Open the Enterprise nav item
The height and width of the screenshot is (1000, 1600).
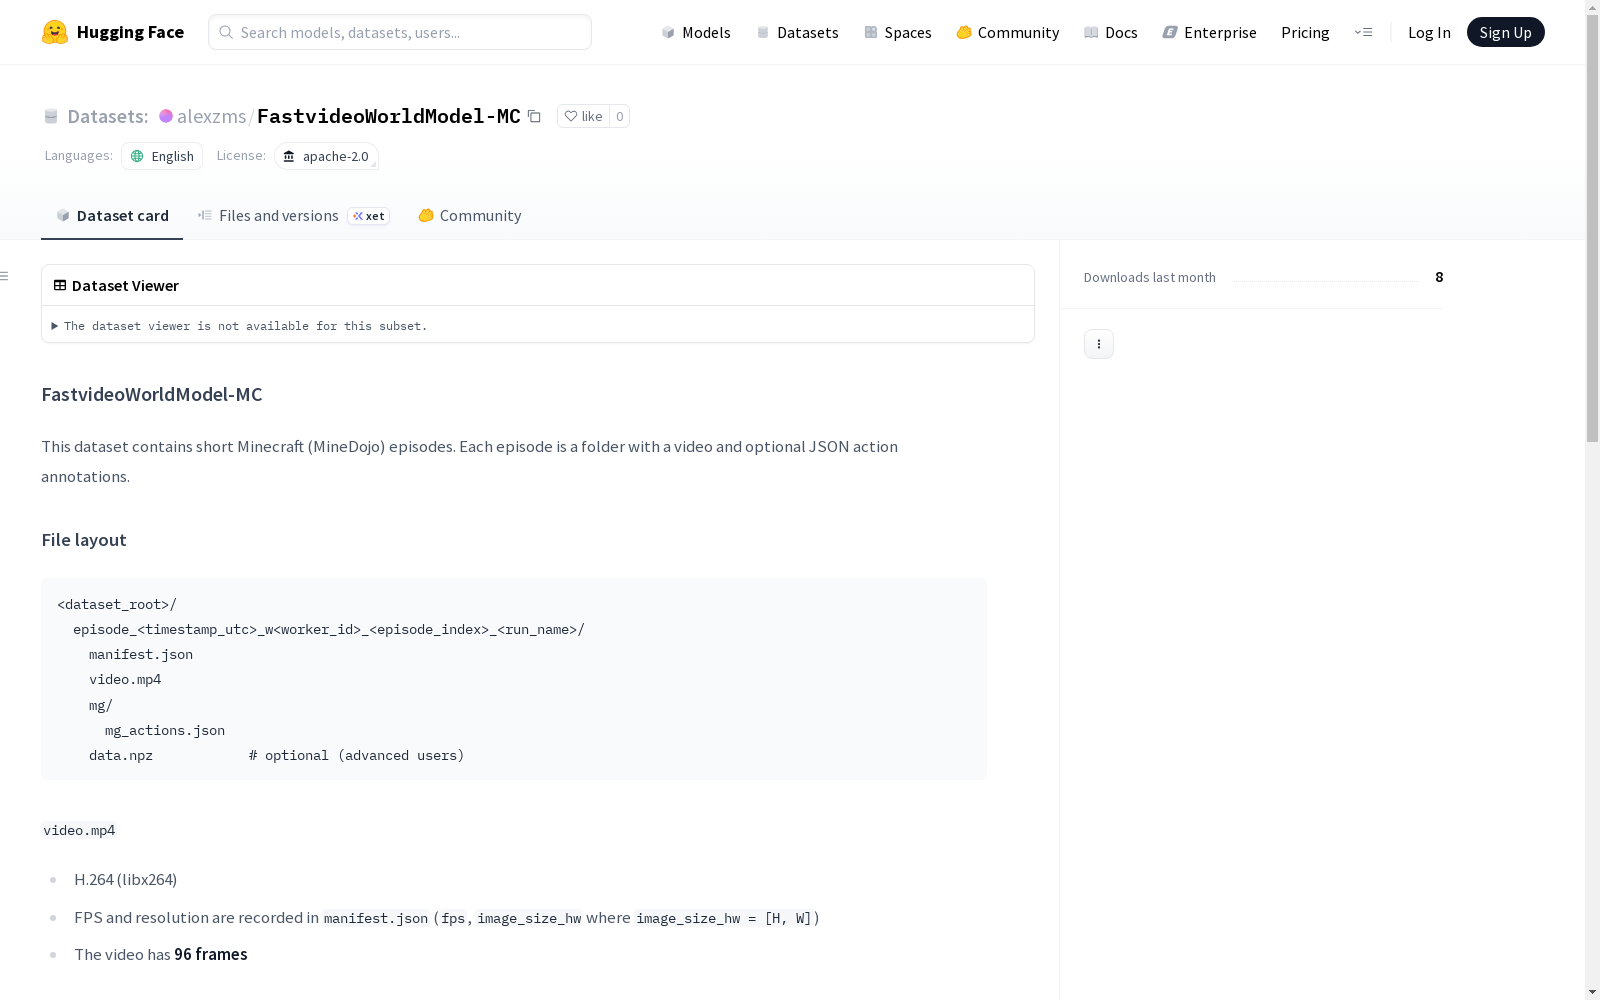click(1209, 32)
